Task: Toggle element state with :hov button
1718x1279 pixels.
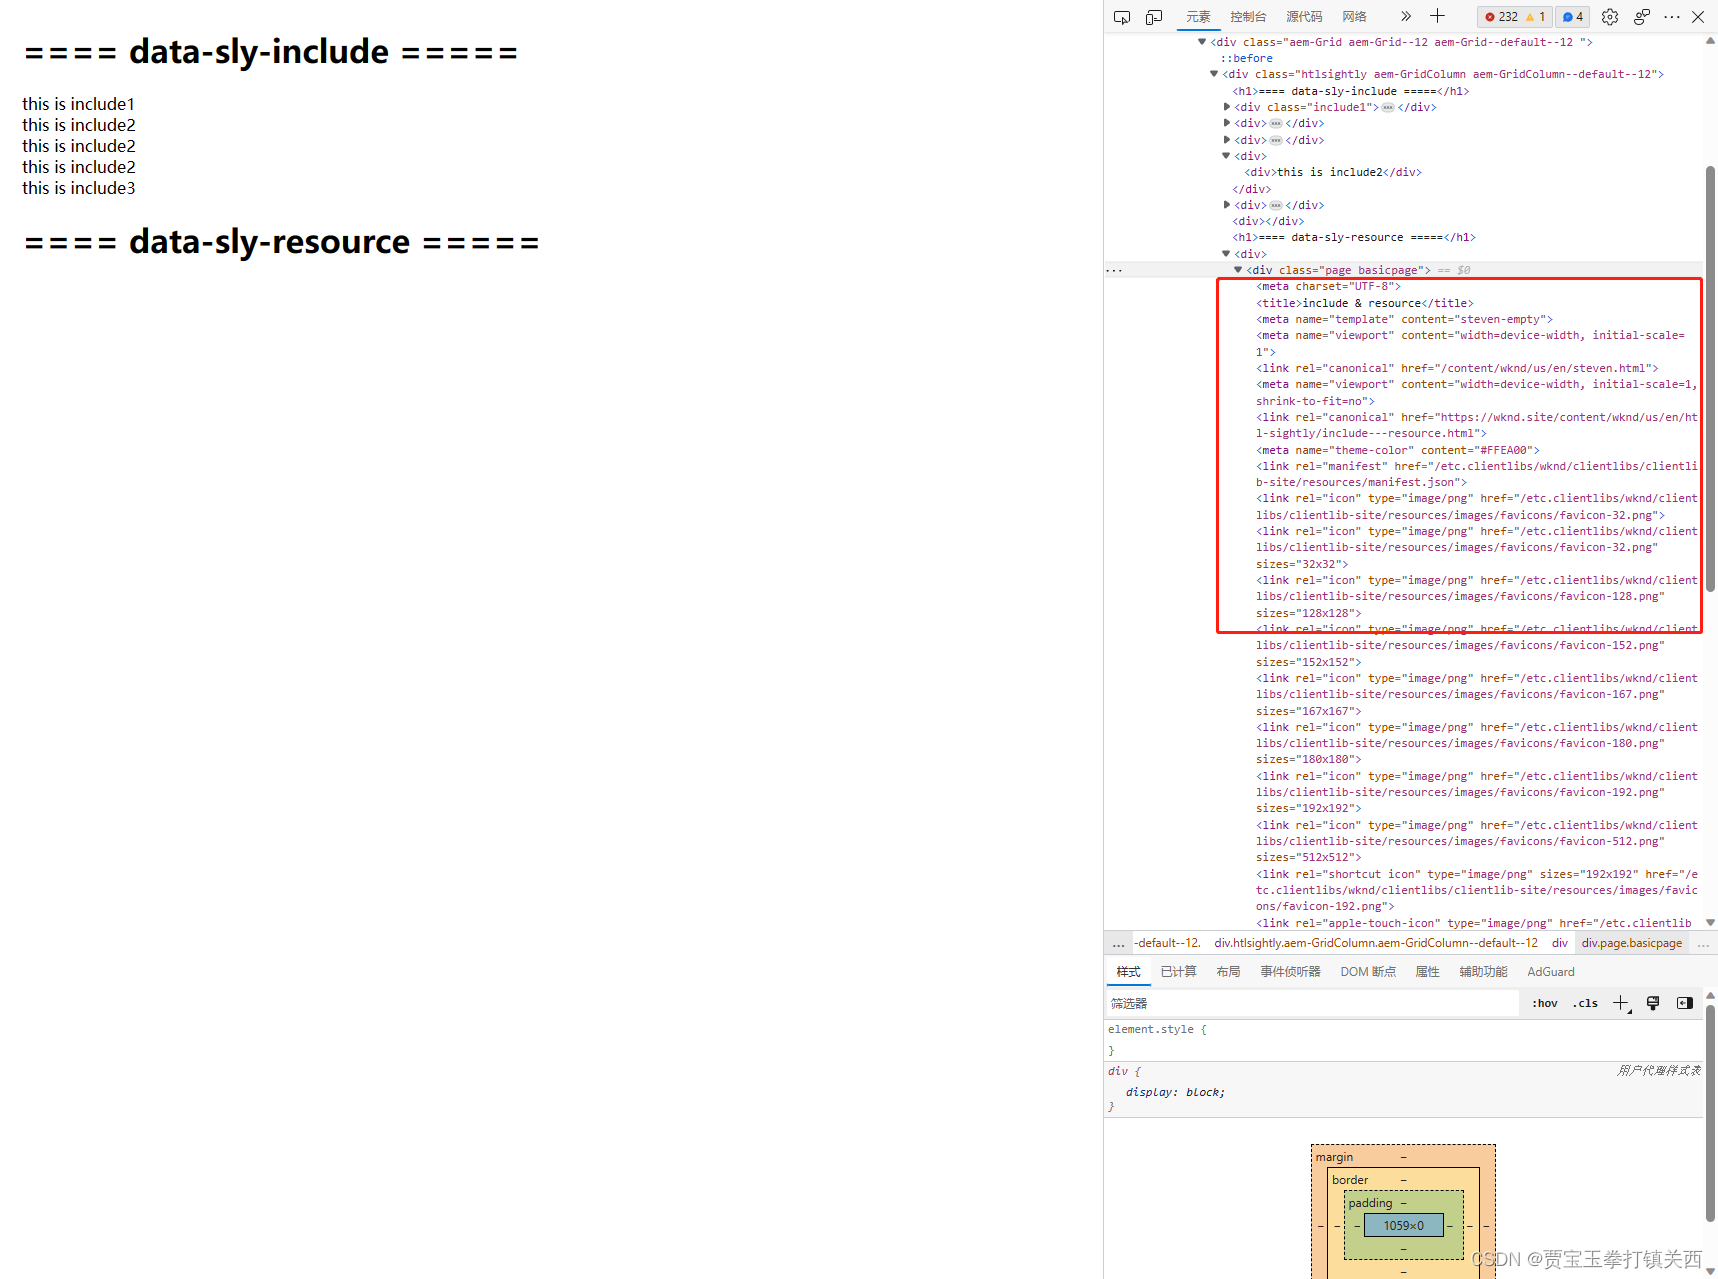Action: [1543, 1003]
